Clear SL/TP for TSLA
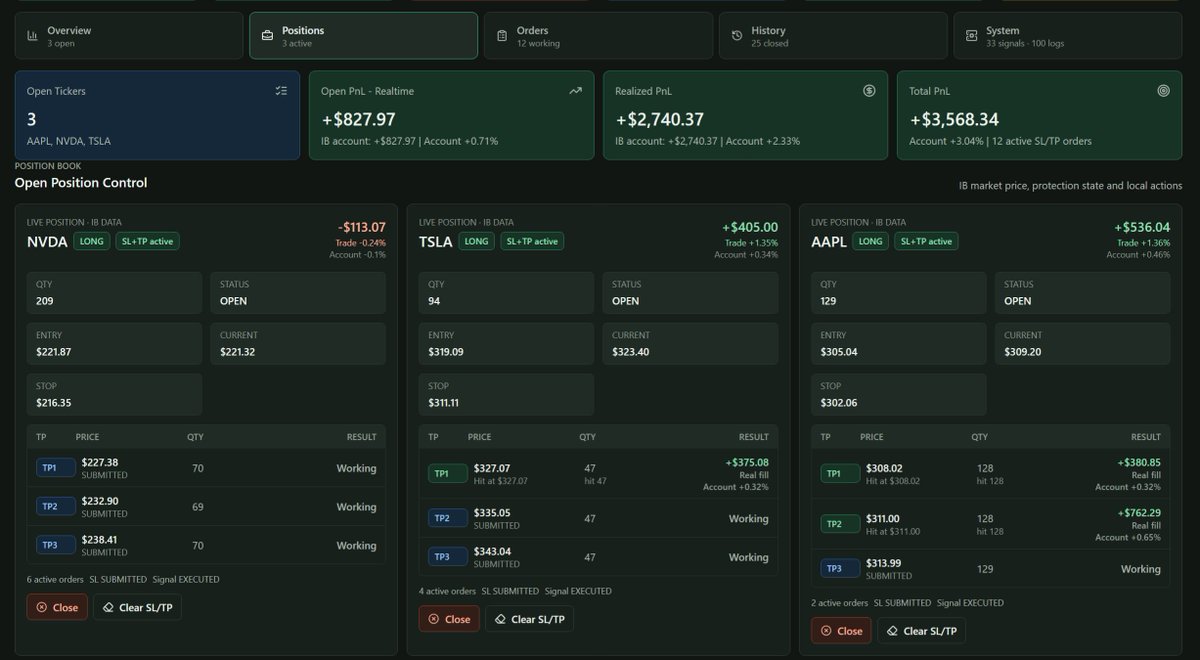The image size is (1200, 660). coord(530,619)
